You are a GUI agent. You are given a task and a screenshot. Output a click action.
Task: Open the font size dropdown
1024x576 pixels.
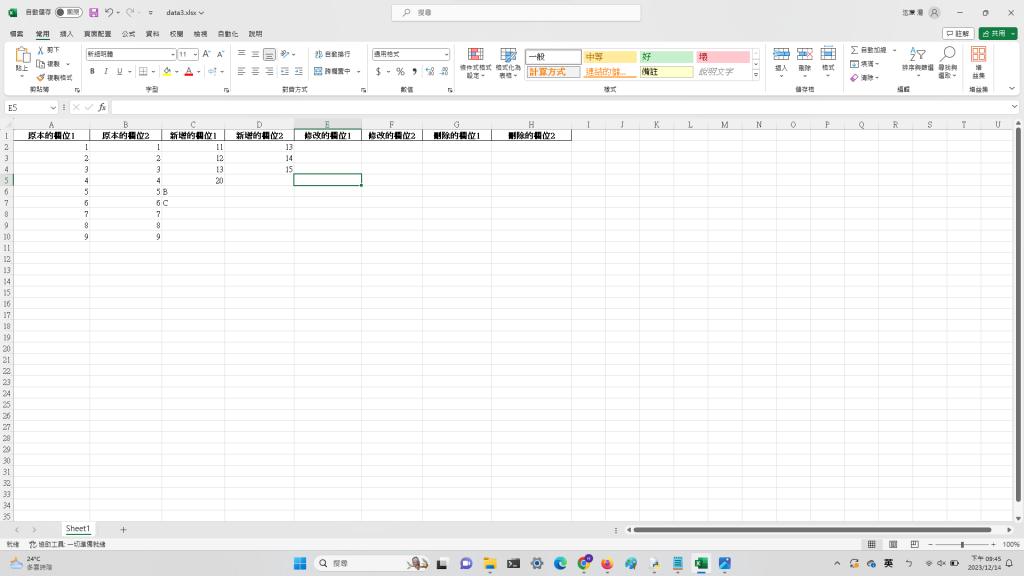[195, 54]
